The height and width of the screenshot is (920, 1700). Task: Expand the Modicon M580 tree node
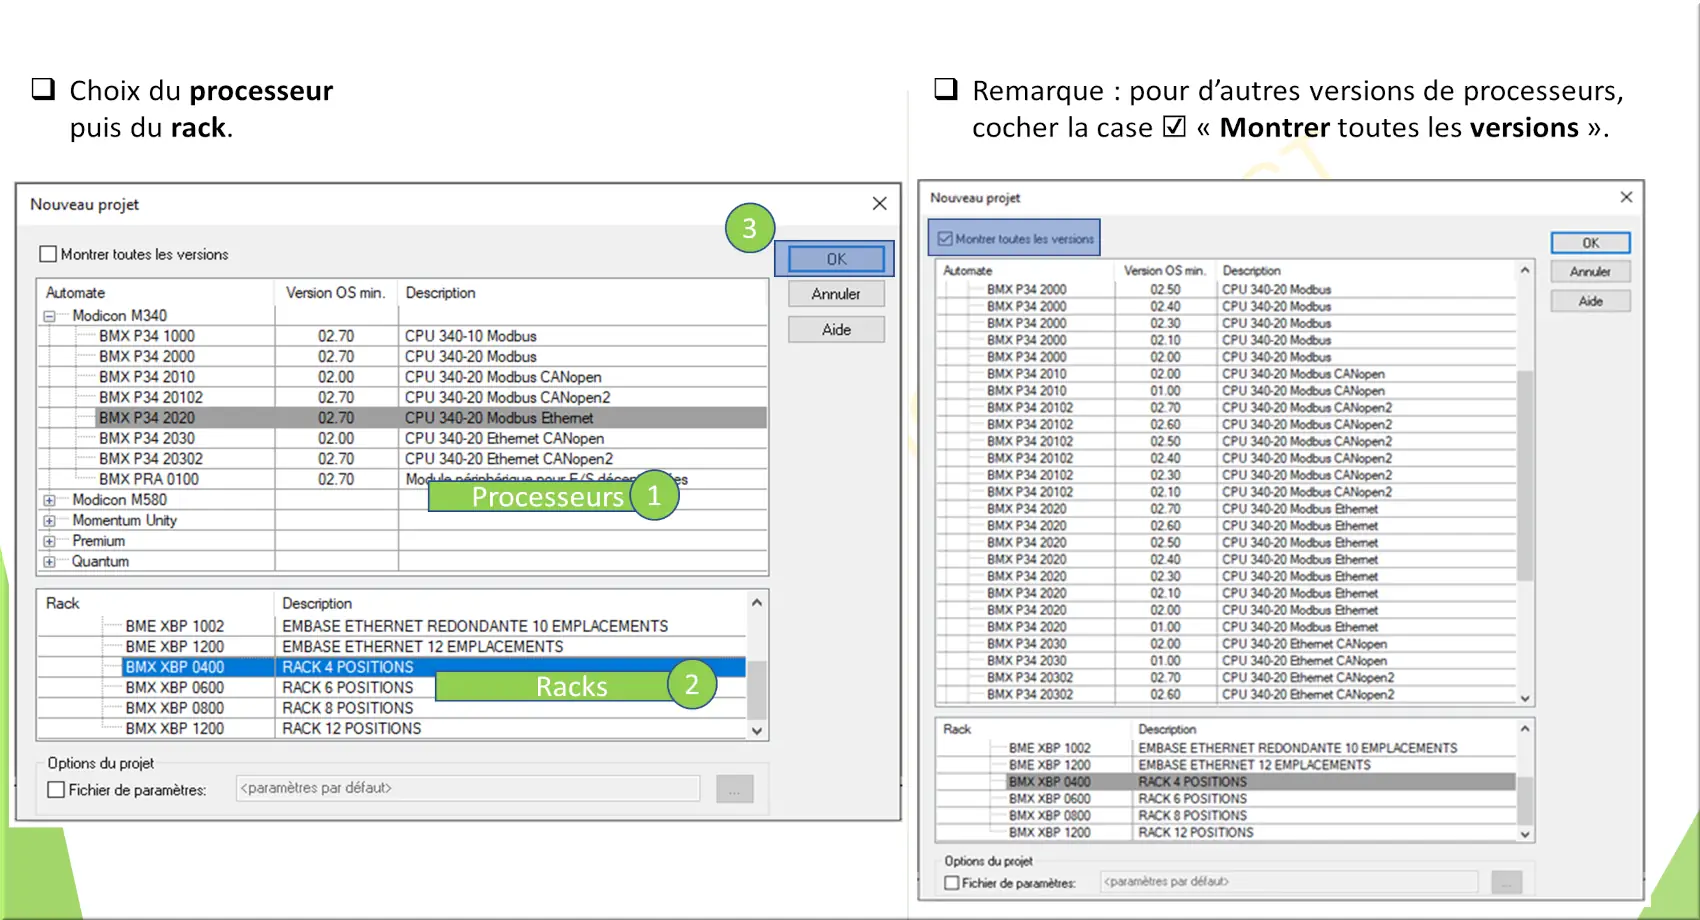pyautogui.click(x=49, y=500)
